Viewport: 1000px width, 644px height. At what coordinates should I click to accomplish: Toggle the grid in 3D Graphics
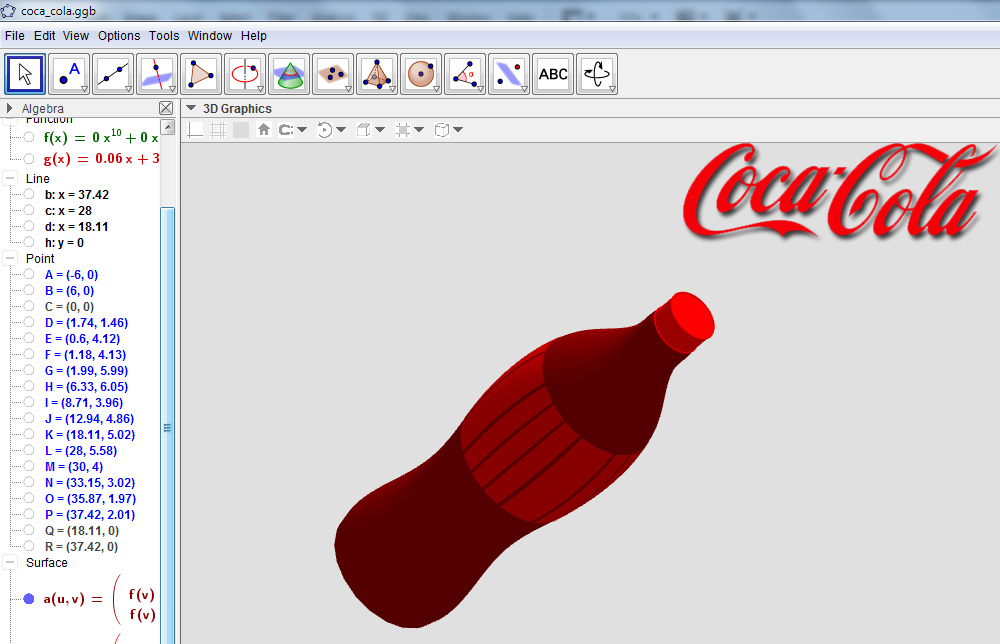218,130
